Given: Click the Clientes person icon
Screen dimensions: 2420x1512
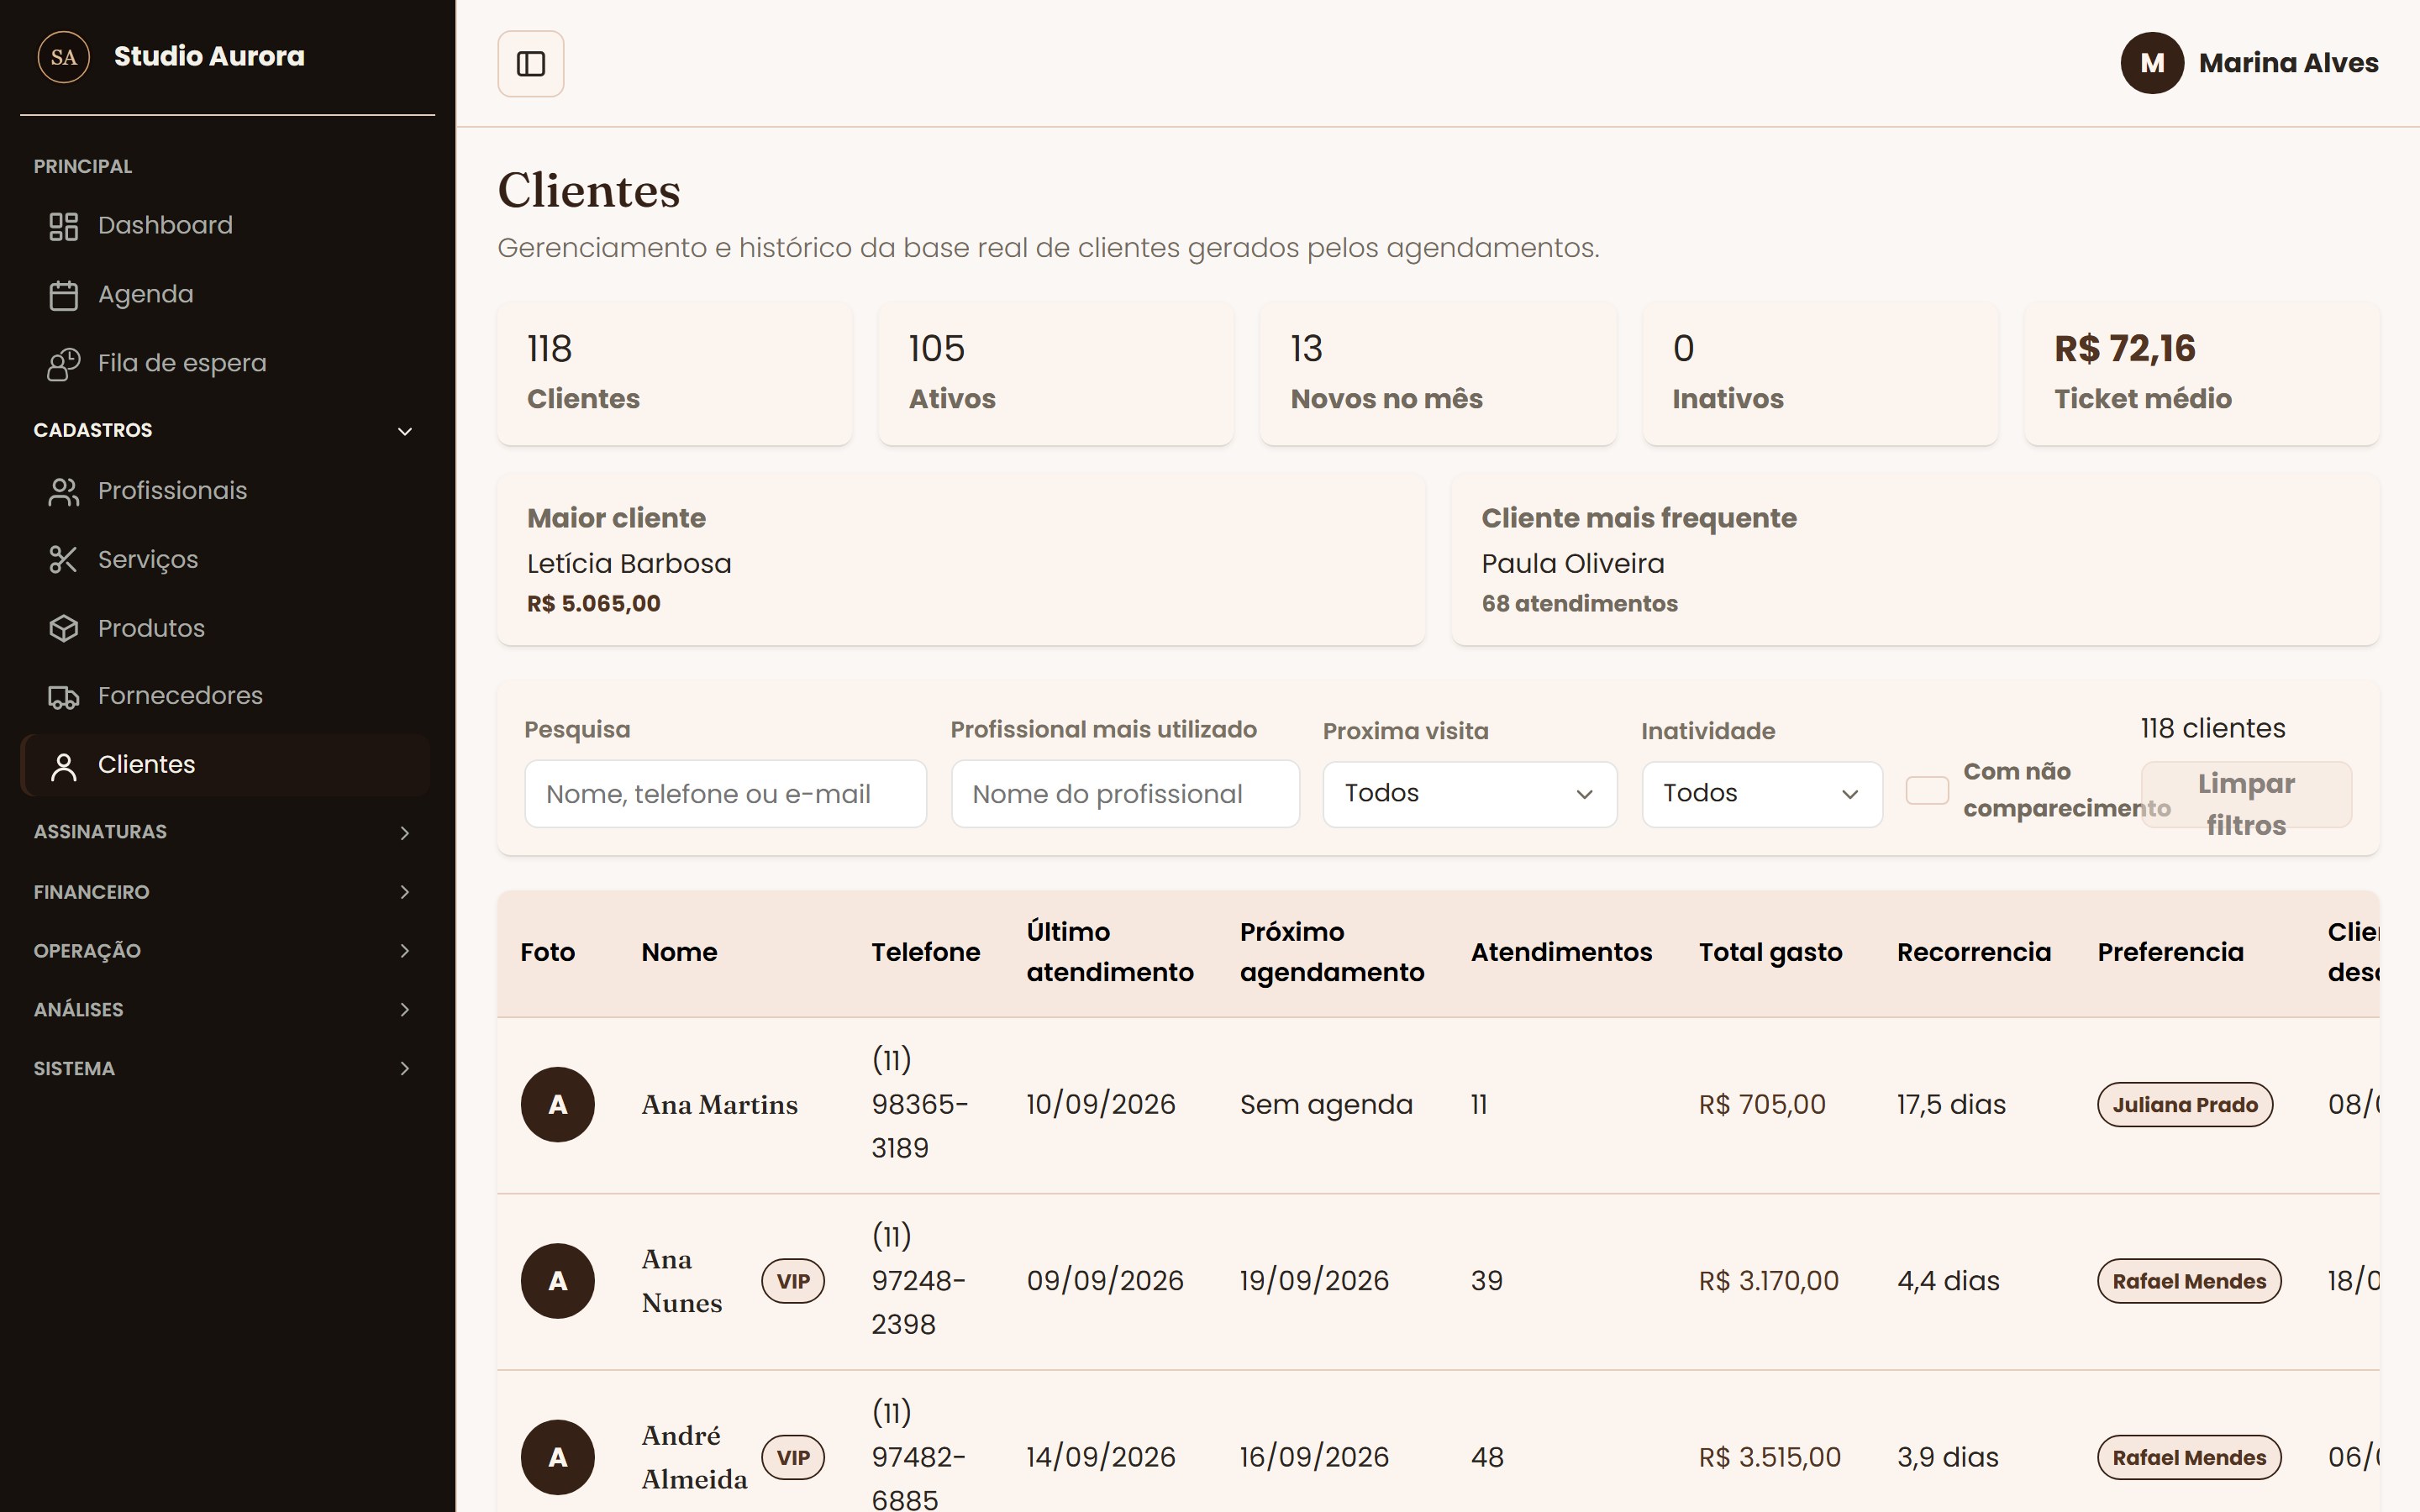Looking at the screenshot, I should pyautogui.click(x=63, y=766).
